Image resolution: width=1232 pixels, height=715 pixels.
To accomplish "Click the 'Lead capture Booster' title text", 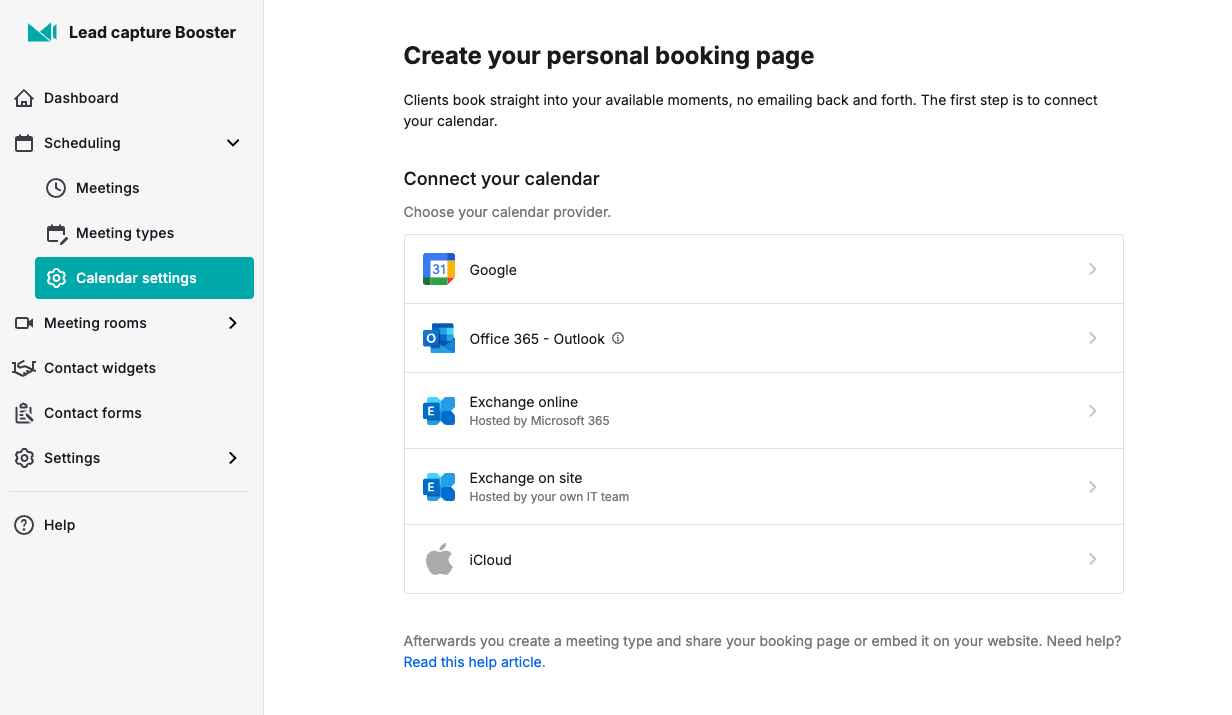I will [x=152, y=32].
